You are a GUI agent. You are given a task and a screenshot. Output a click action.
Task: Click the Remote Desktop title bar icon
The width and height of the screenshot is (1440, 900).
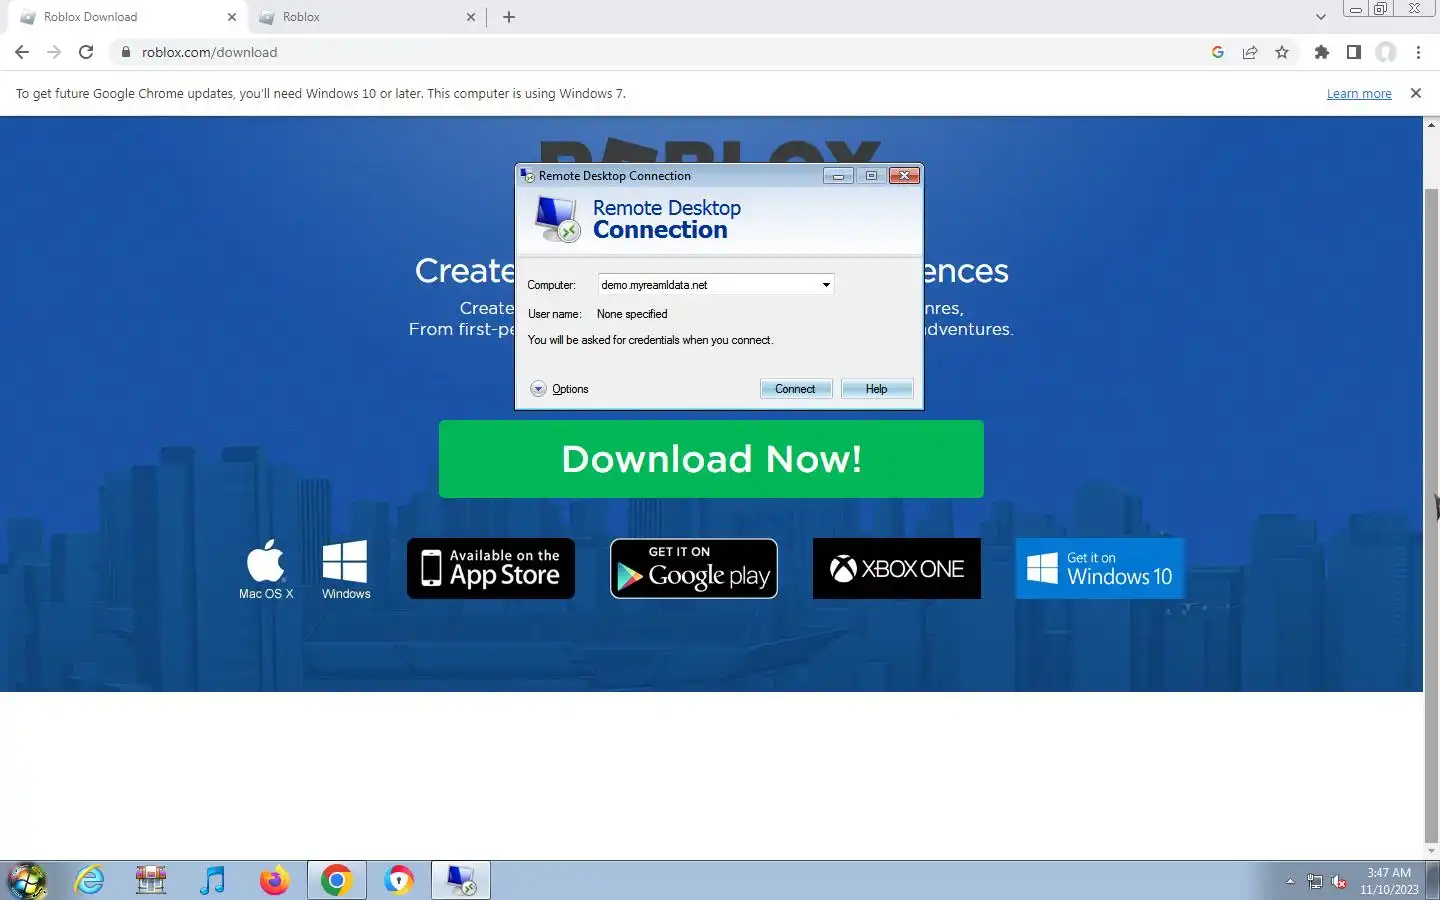point(527,176)
